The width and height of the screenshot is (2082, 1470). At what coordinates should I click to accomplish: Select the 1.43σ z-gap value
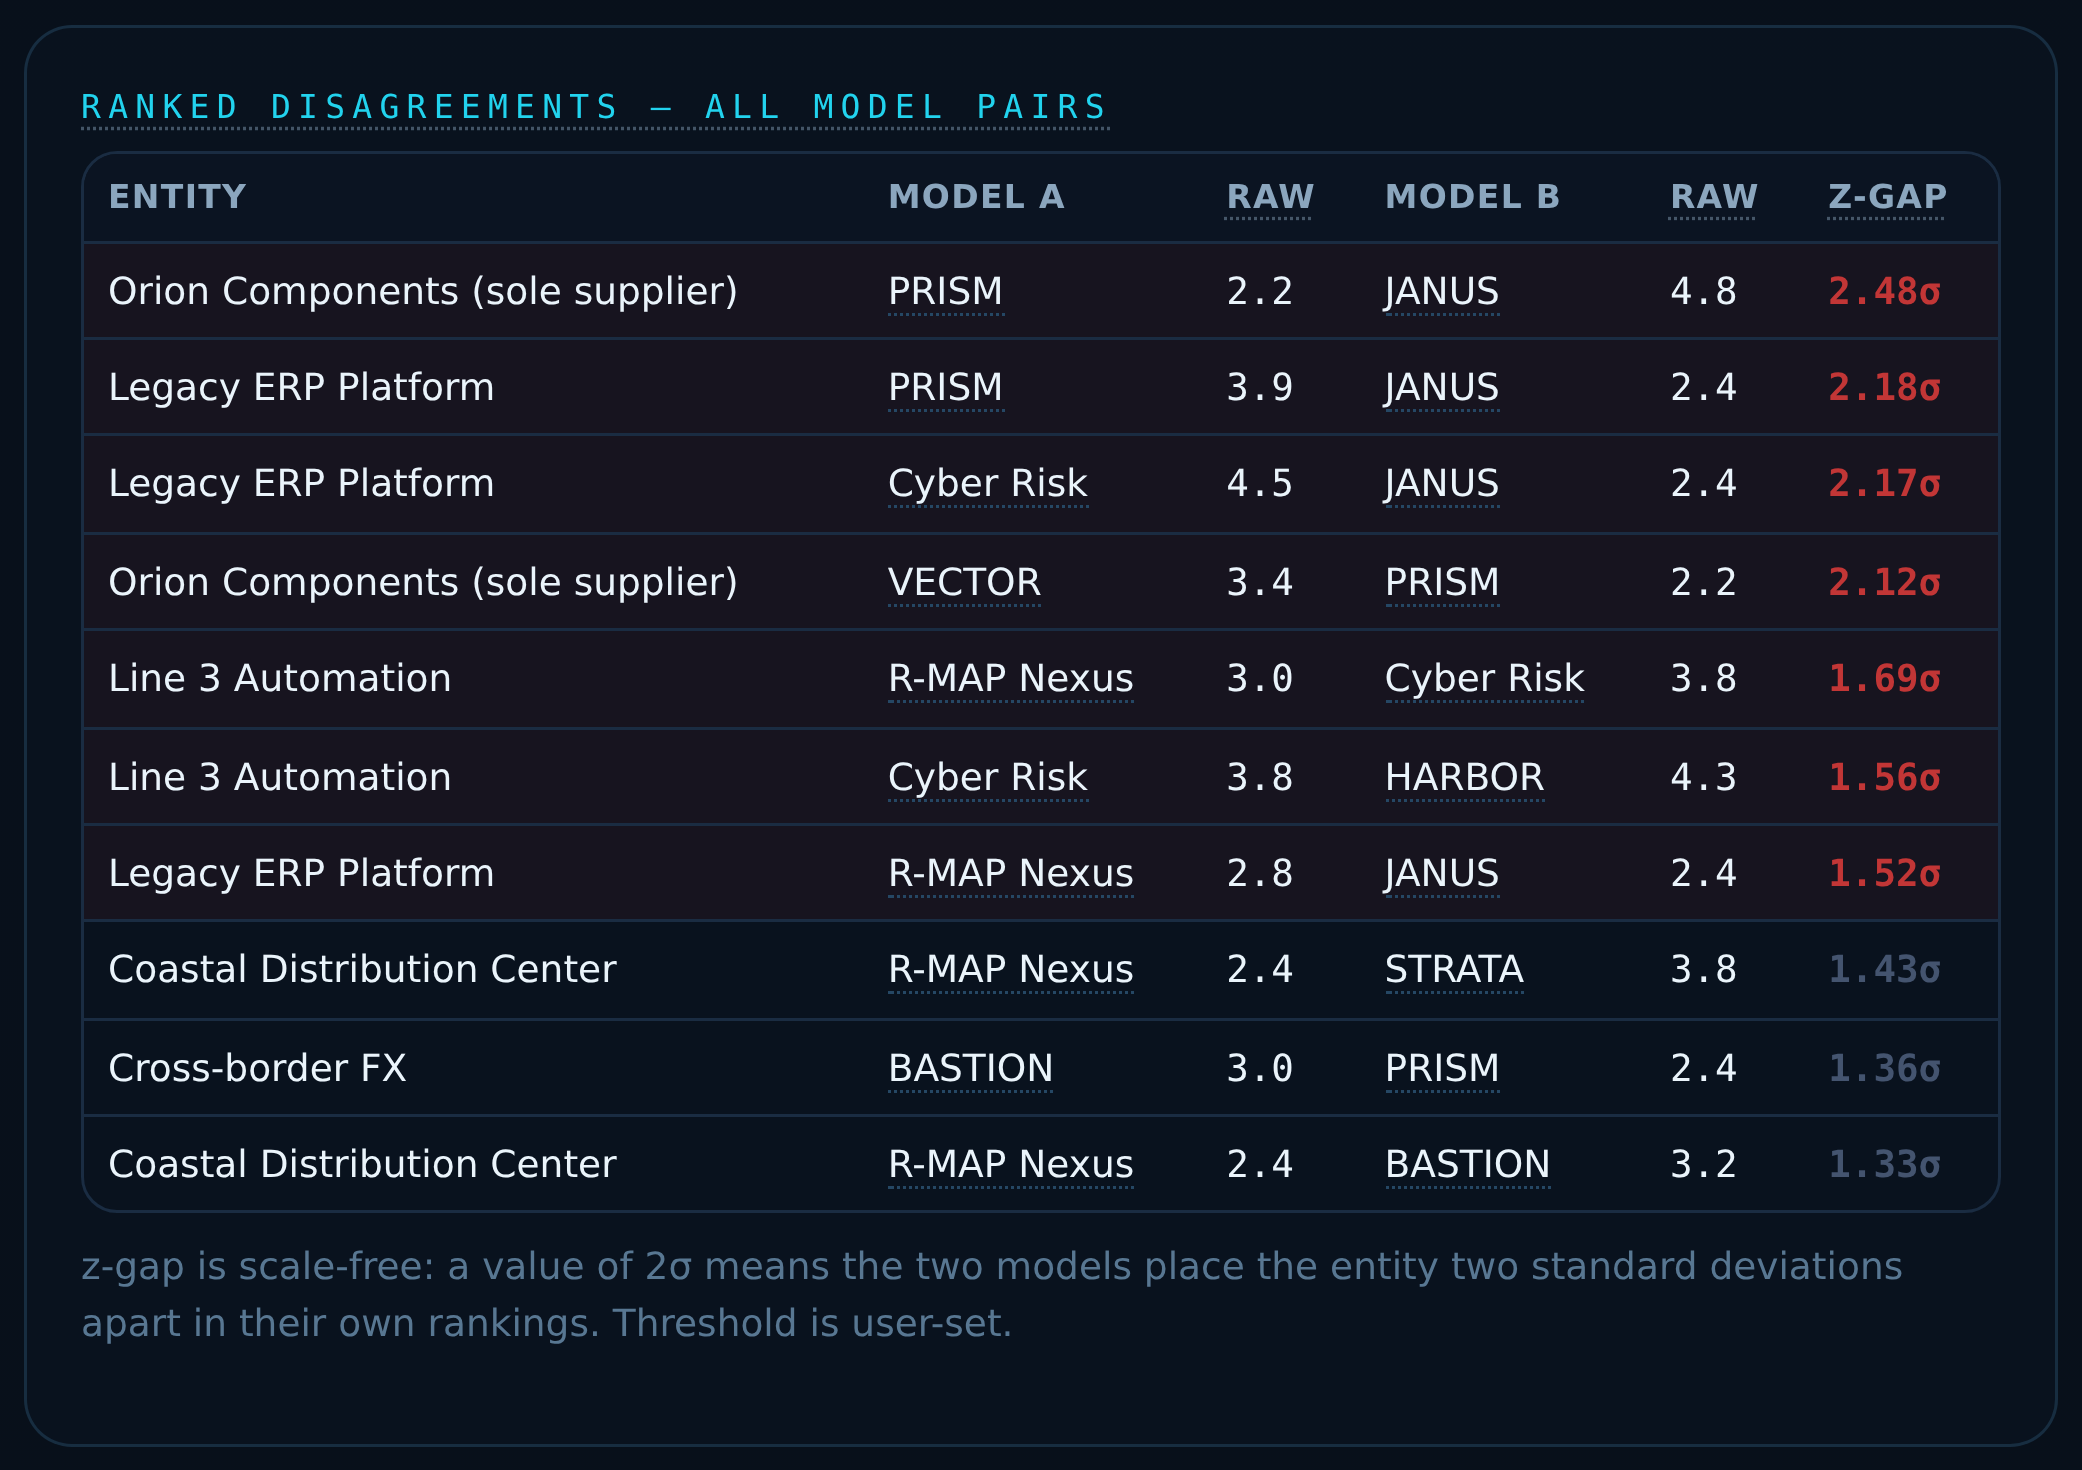(1884, 970)
